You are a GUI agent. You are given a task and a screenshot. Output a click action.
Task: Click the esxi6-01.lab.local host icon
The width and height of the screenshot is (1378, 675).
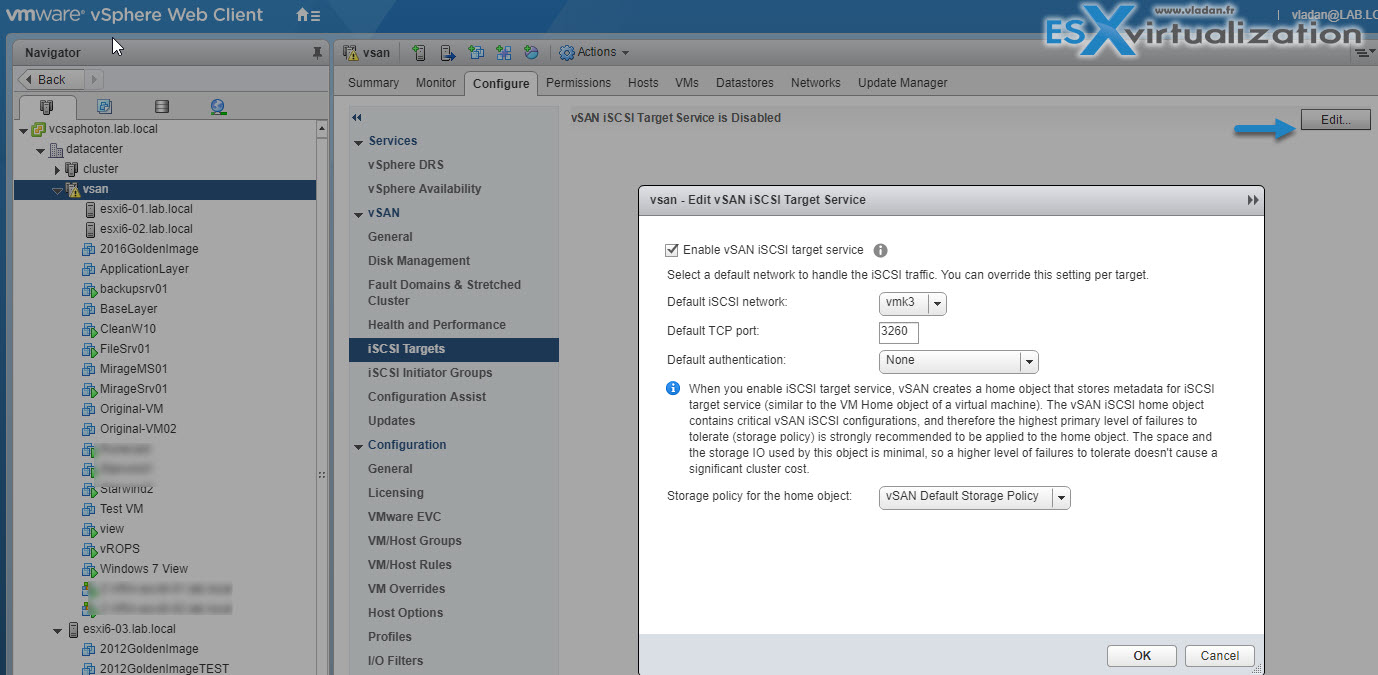point(90,209)
